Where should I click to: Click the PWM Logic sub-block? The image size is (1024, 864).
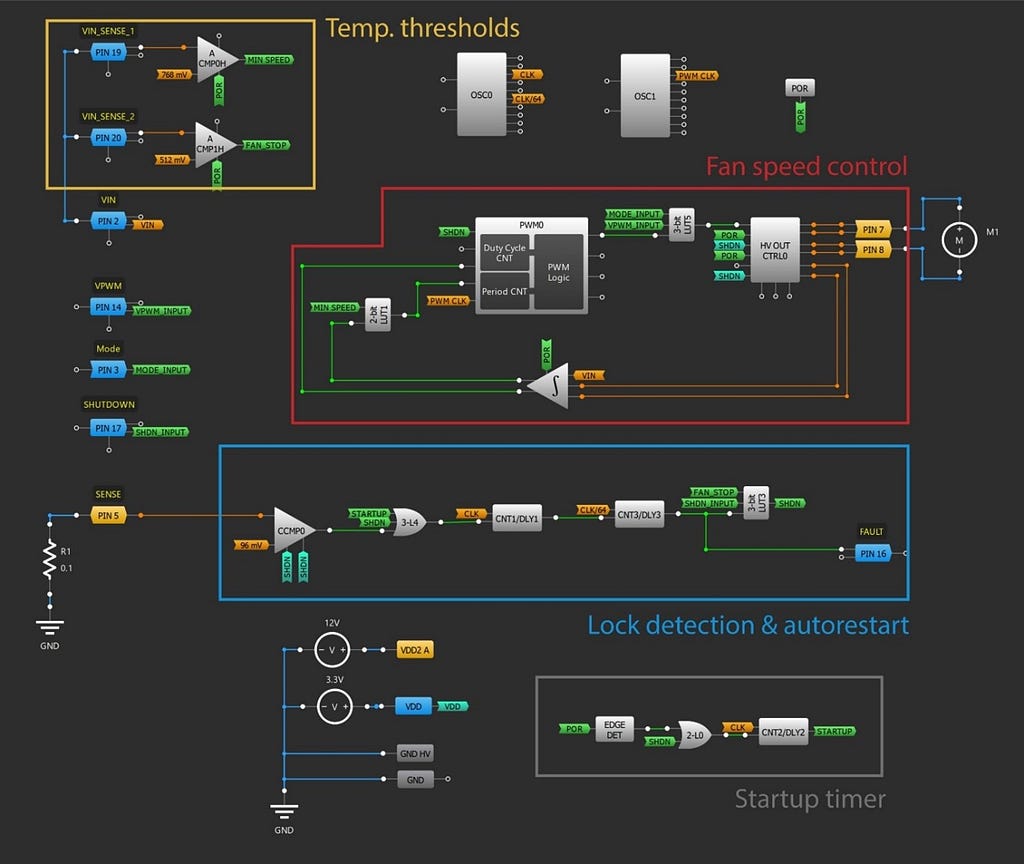[558, 272]
